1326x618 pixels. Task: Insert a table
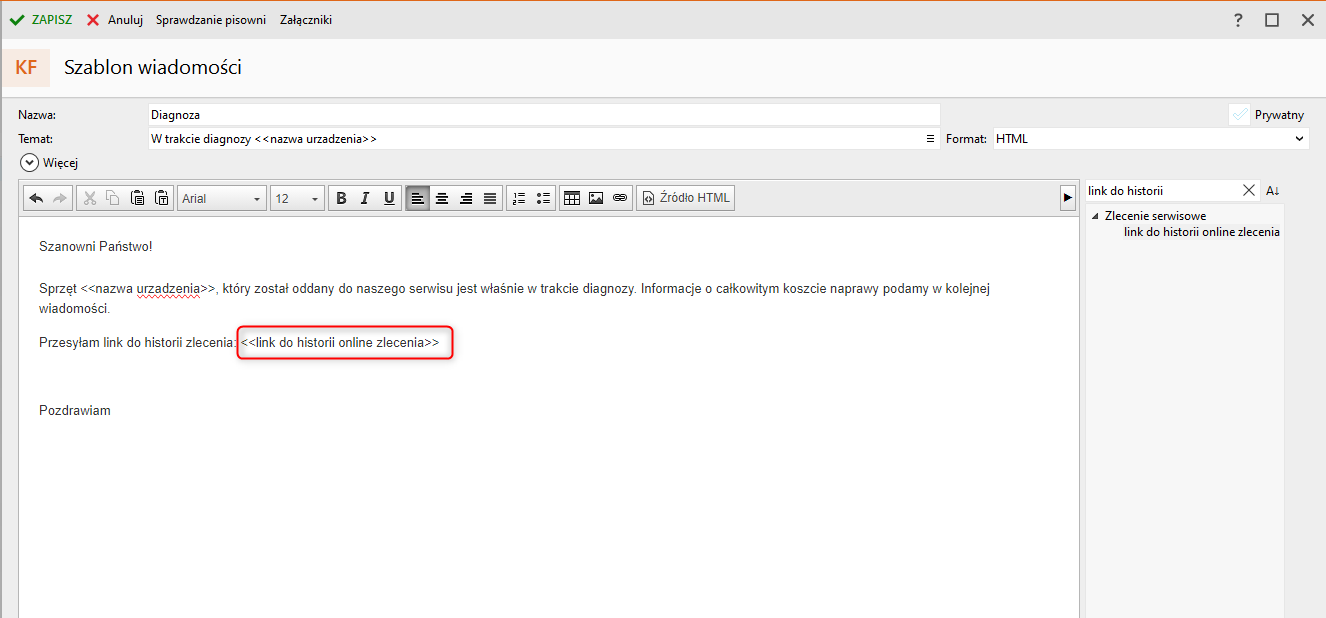(x=572, y=198)
